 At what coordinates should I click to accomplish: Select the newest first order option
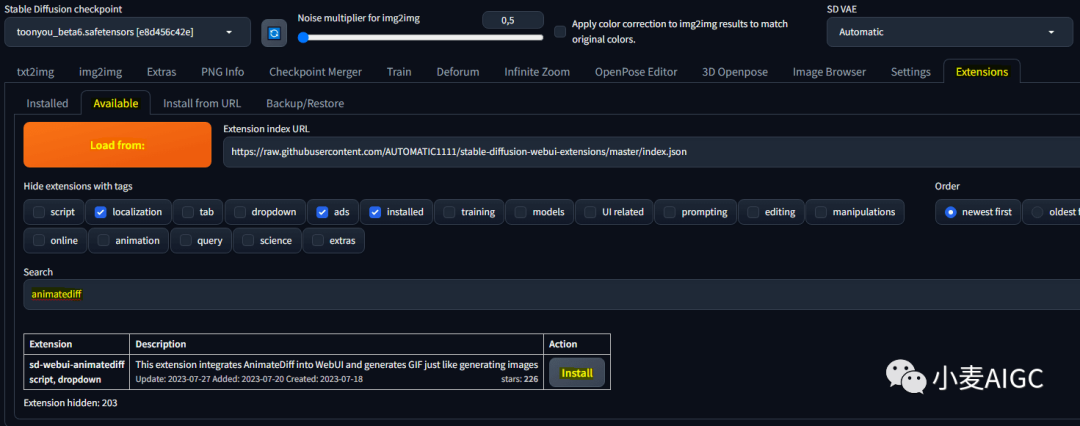(x=951, y=212)
